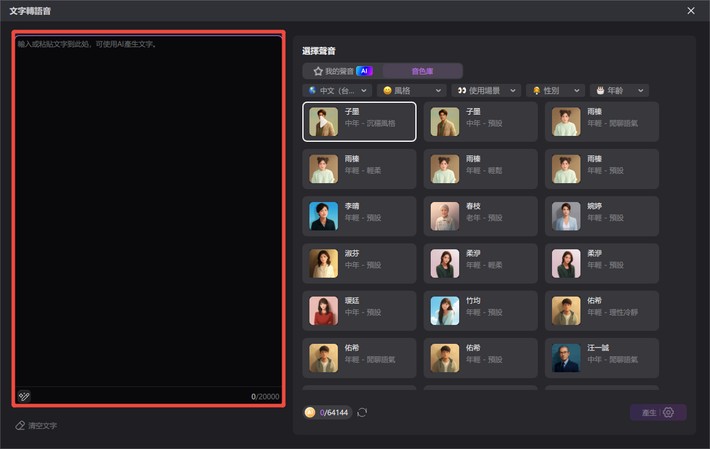710x449 pixels.
Task: Select the 春枝 elderly voice card
Action: tap(480, 216)
